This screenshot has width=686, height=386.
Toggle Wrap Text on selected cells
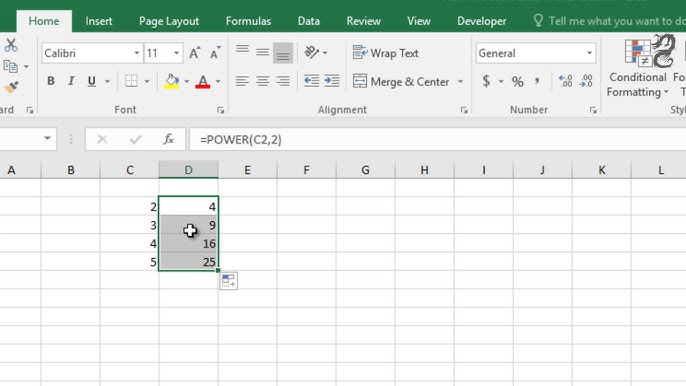385,53
